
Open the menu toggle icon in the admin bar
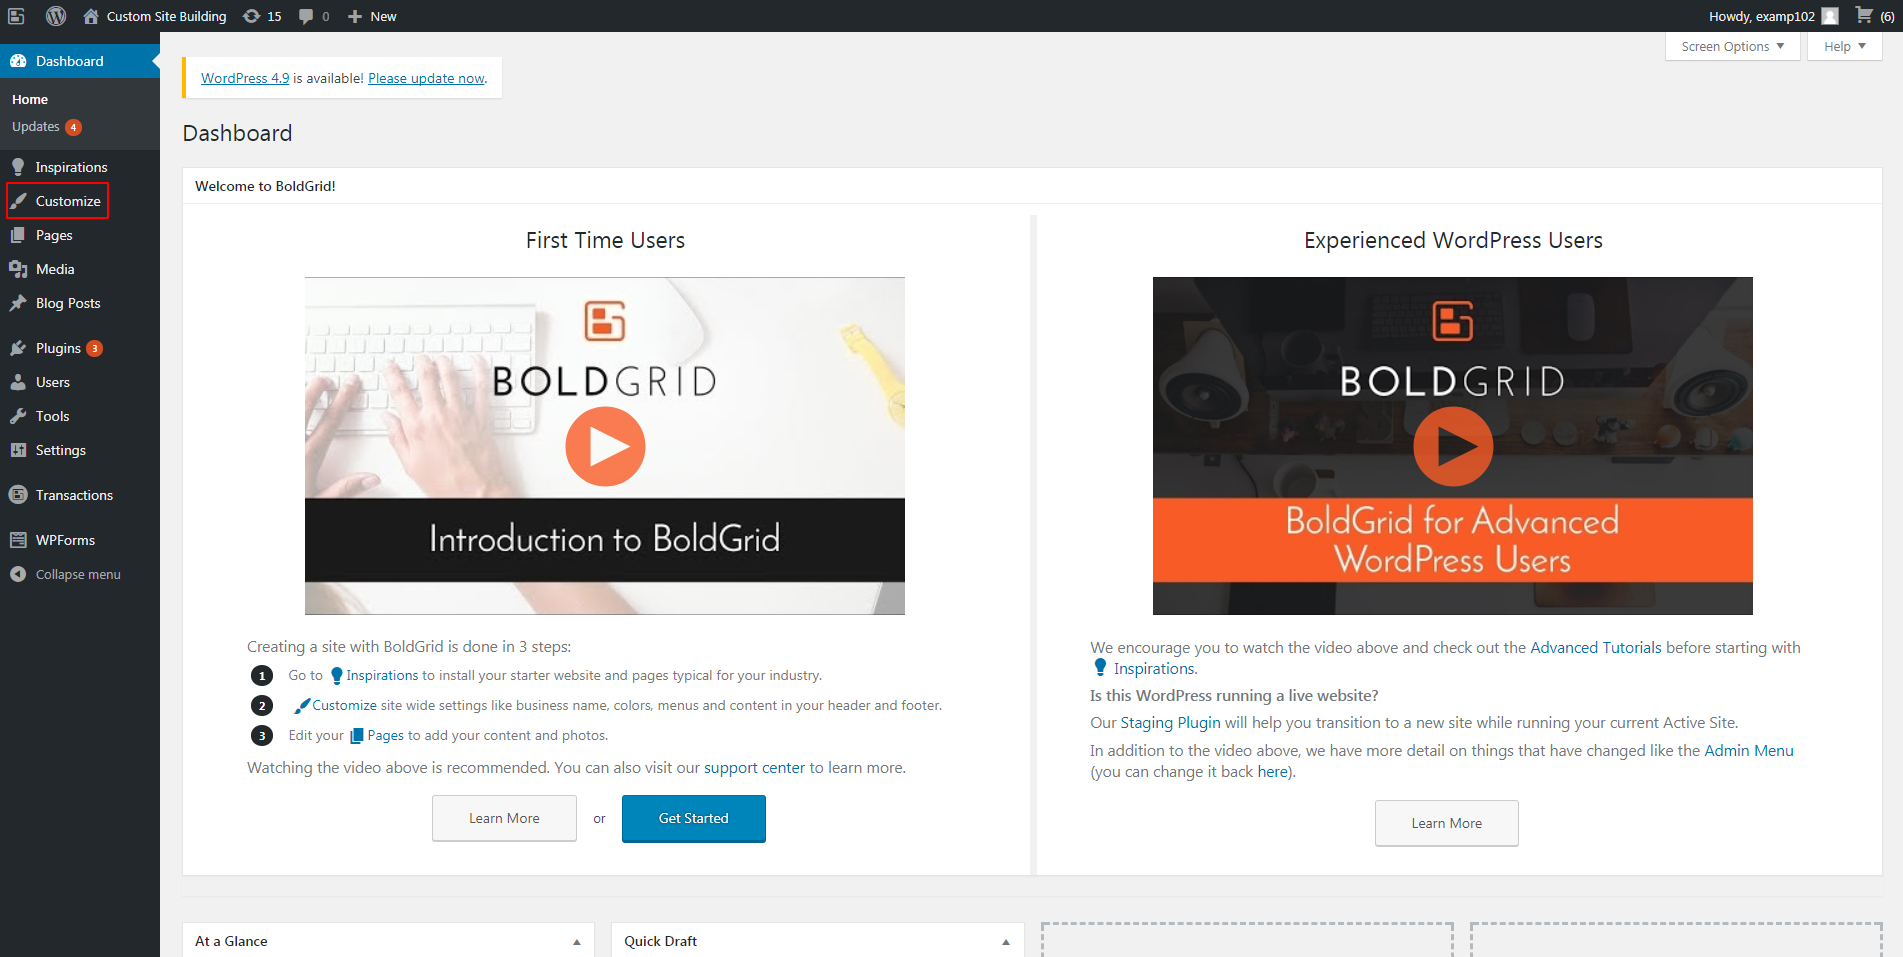[x=16, y=16]
